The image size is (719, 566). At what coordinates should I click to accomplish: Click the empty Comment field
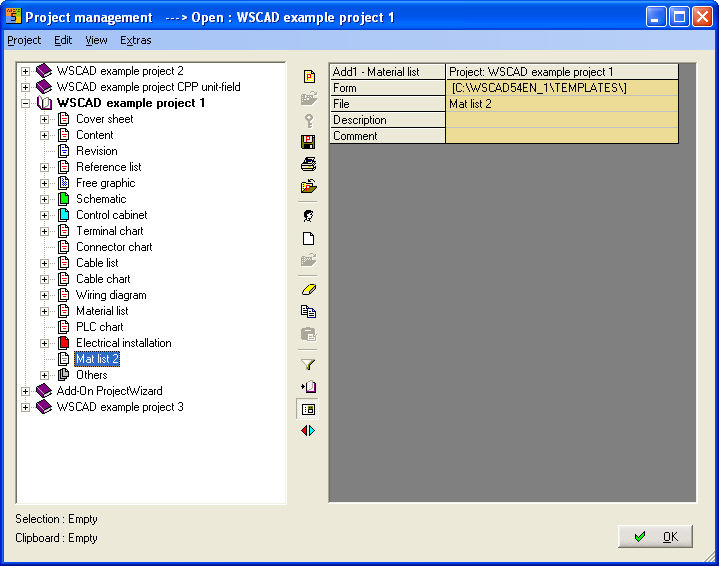click(x=562, y=136)
